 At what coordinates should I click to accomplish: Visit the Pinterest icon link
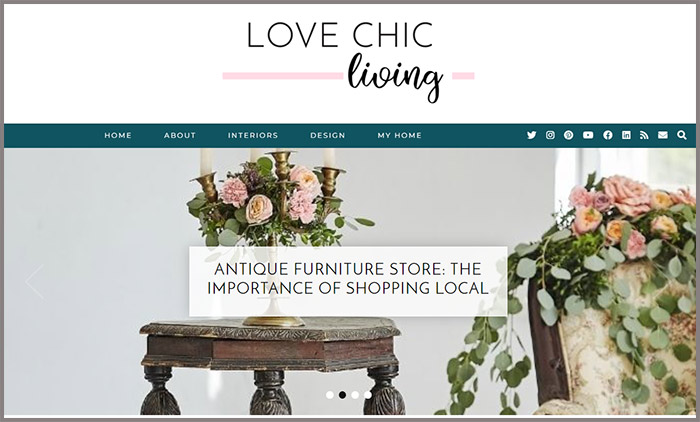click(x=568, y=135)
